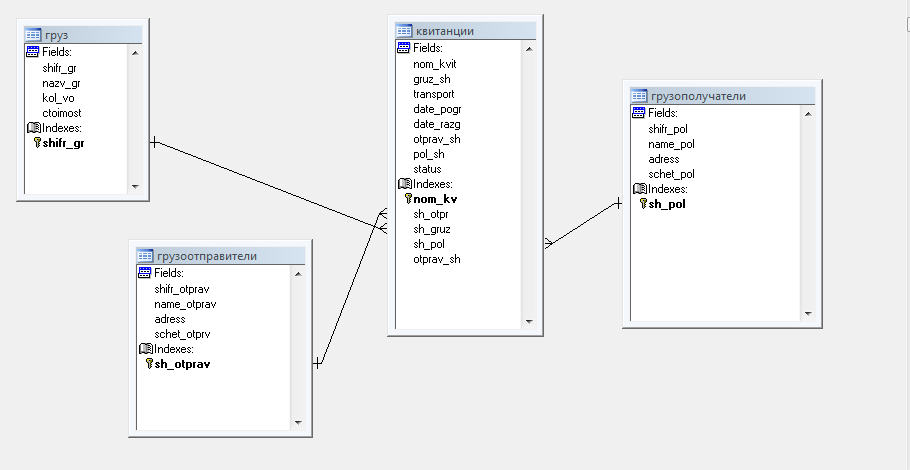Select the date_razg field in квитанции

point(437,124)
